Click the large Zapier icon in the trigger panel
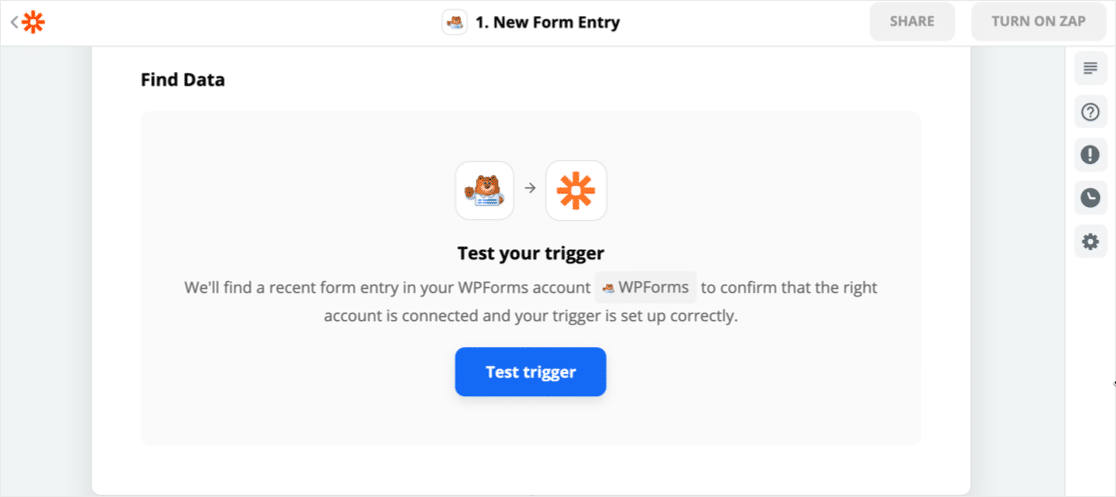The image size is (1116, 497). [576, 190]
